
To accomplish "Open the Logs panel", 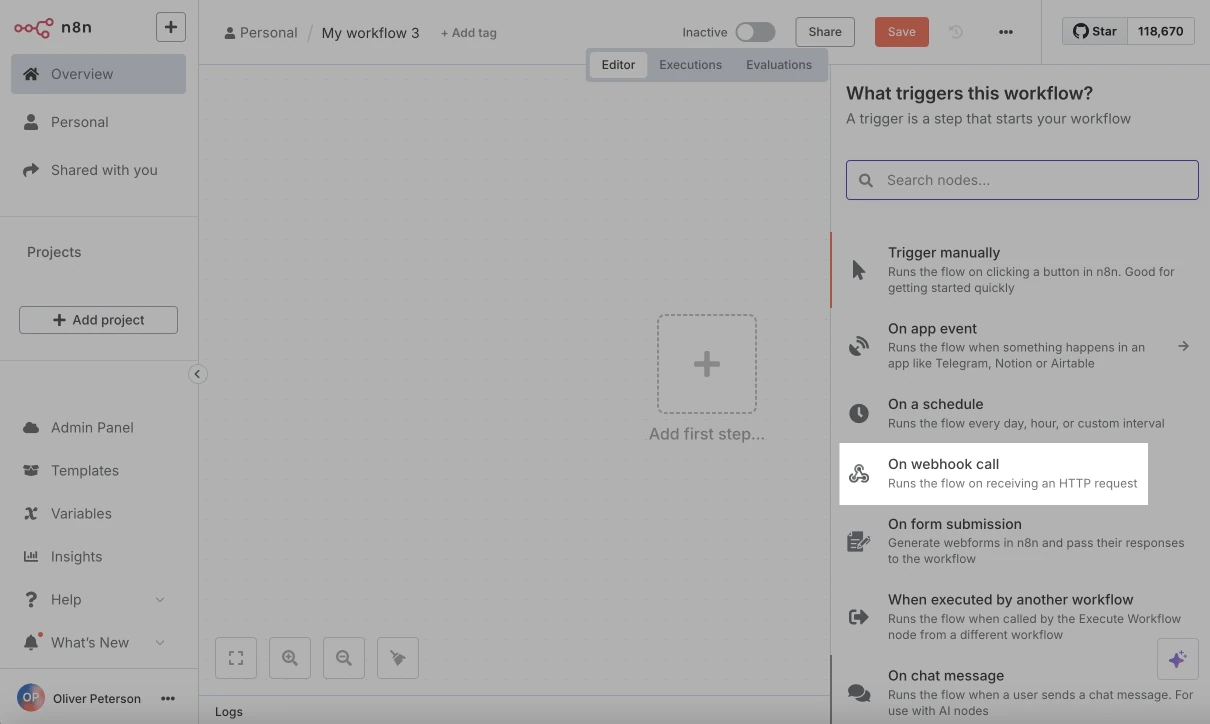I will pyautogui.click(x=229, y=712).
